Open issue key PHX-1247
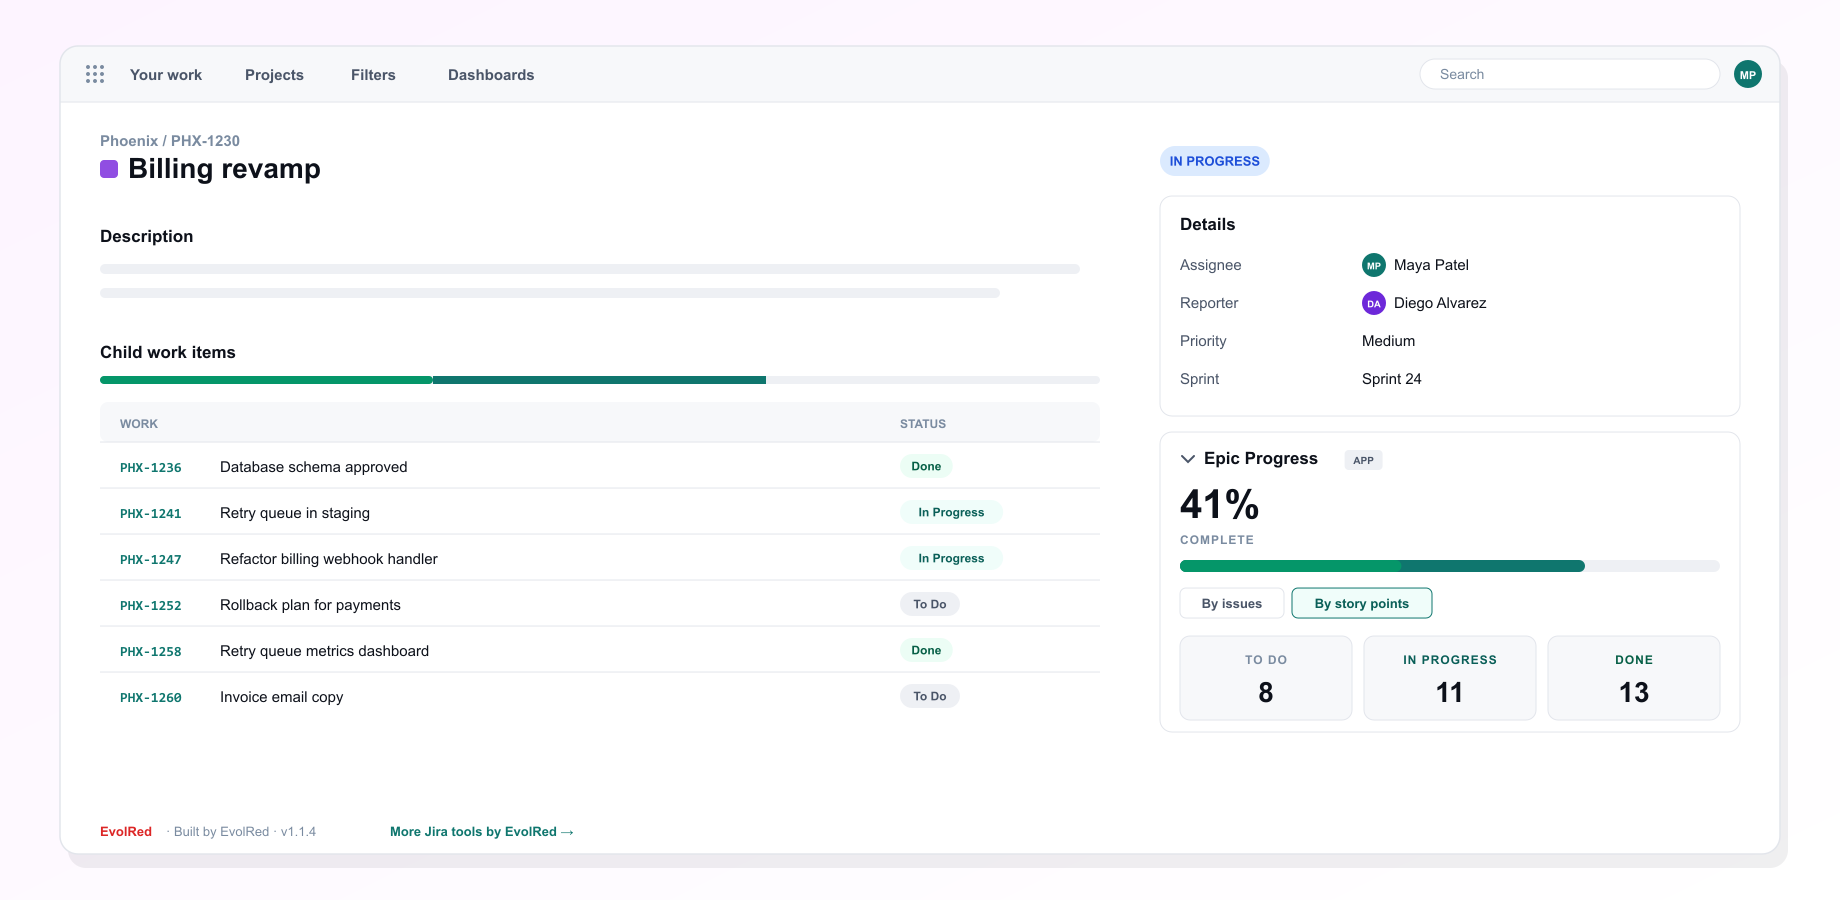This screenshot has width=1840, height=900. coord(151,559)
